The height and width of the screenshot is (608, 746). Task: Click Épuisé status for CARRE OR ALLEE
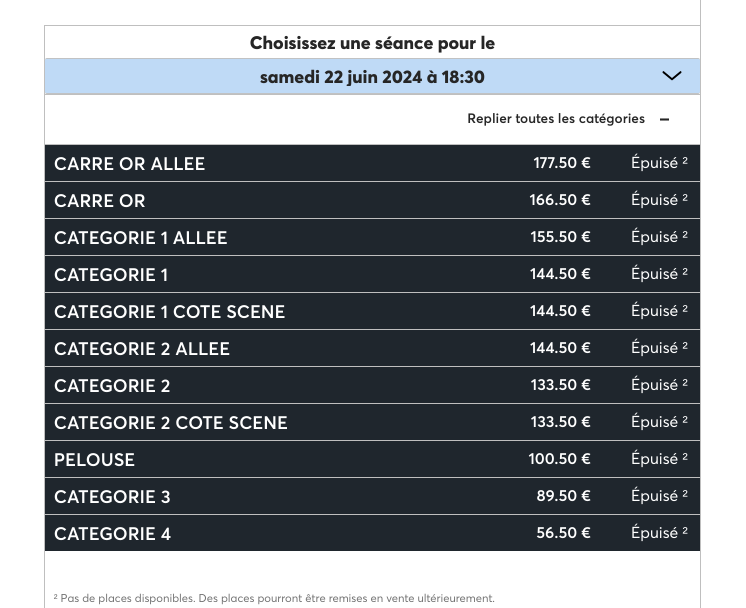pos(659,163)
